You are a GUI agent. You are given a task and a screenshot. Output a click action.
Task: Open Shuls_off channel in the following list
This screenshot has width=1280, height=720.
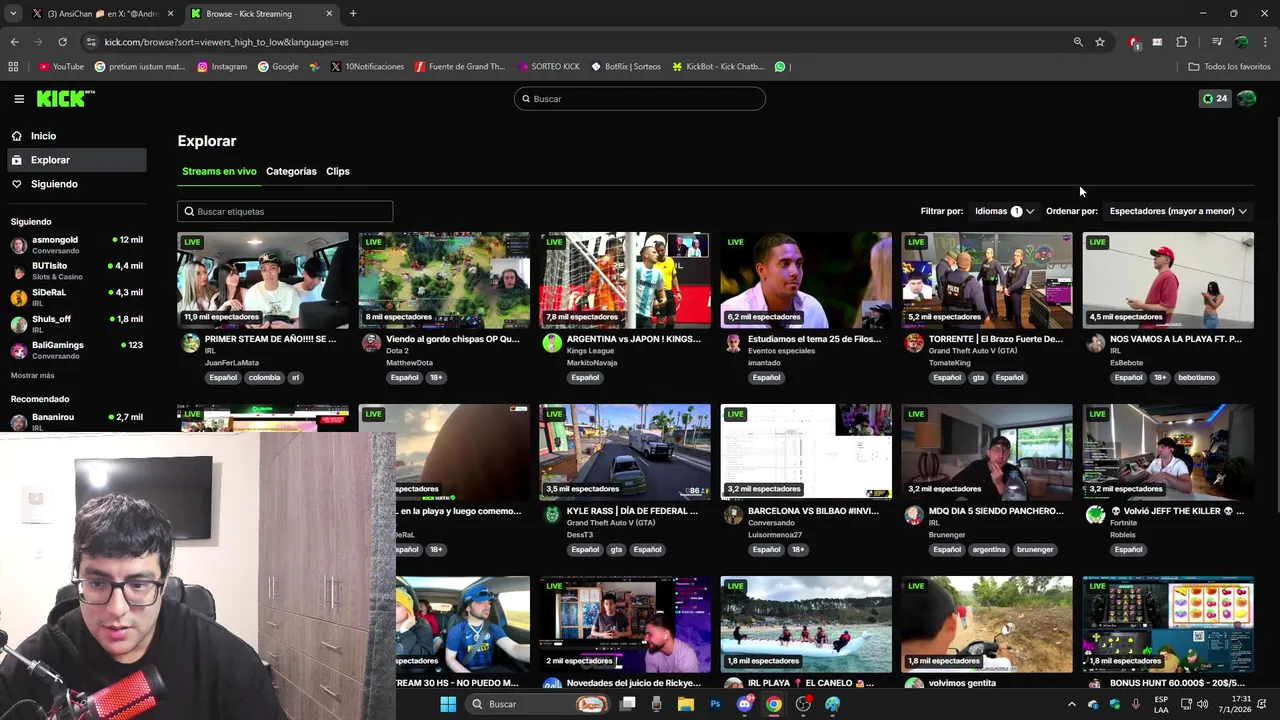77,324
